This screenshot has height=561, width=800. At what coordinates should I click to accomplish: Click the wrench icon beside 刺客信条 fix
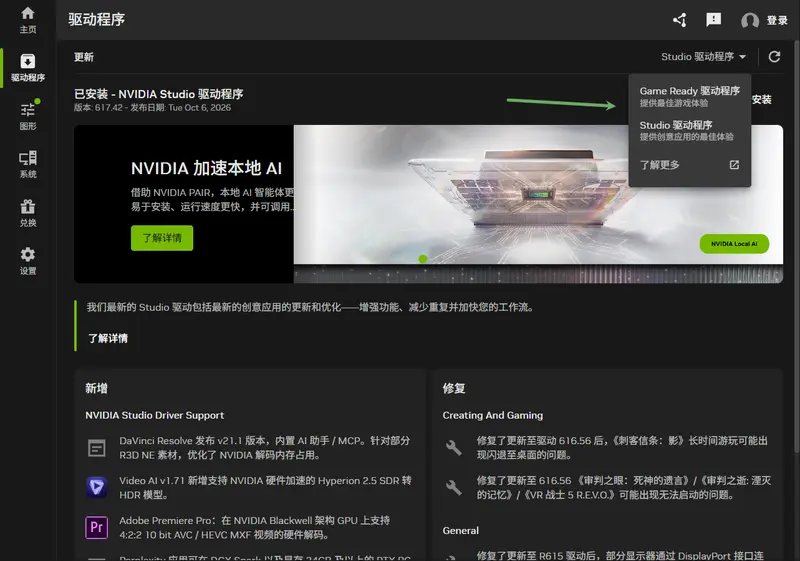[x=454, y=448]
